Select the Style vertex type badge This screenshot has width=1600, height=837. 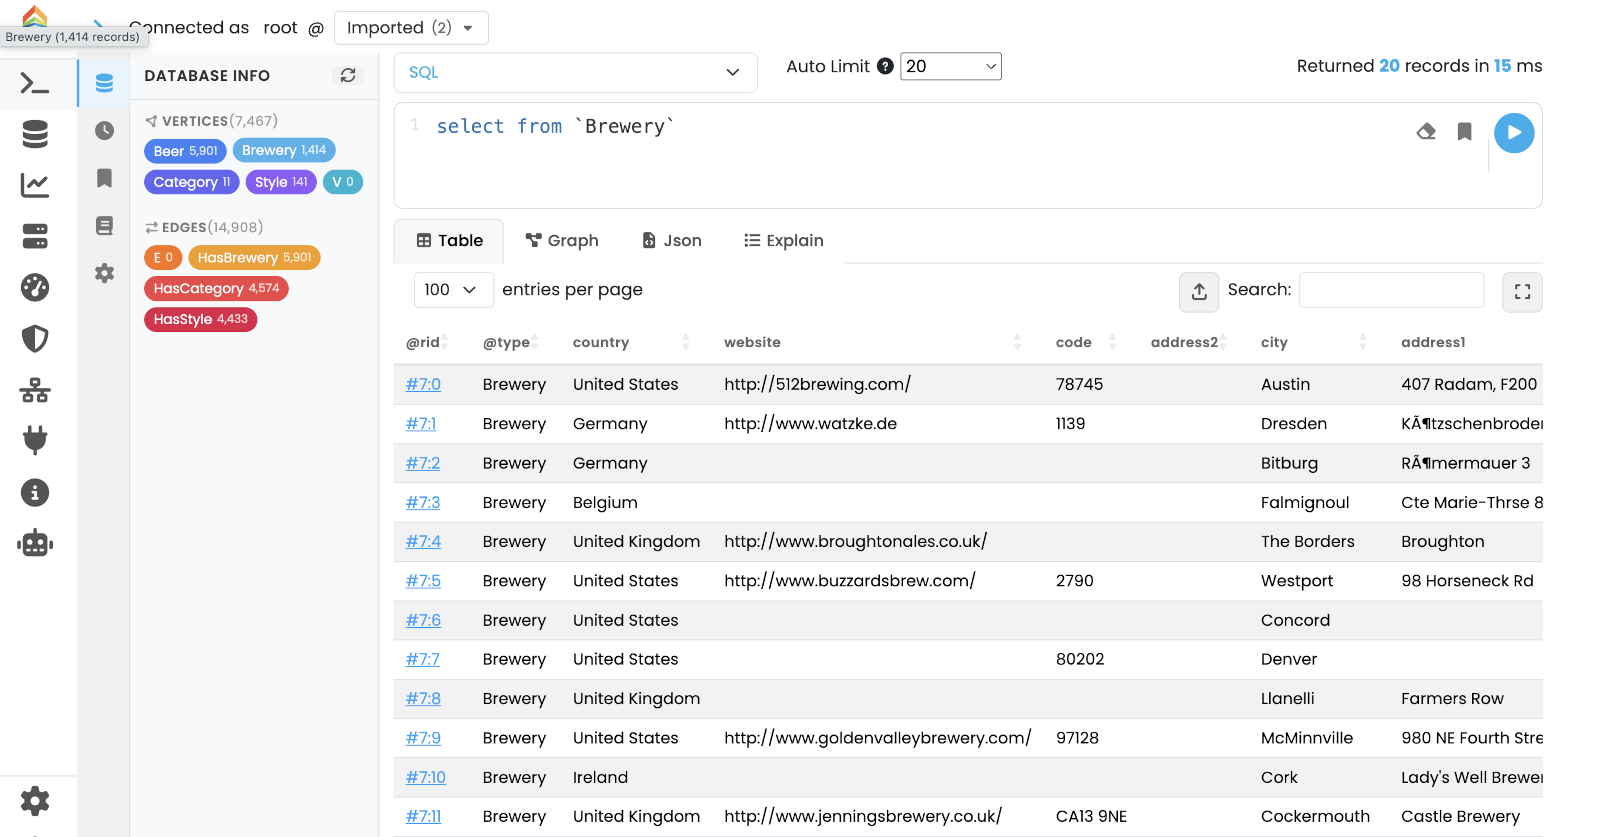[281, 182]
